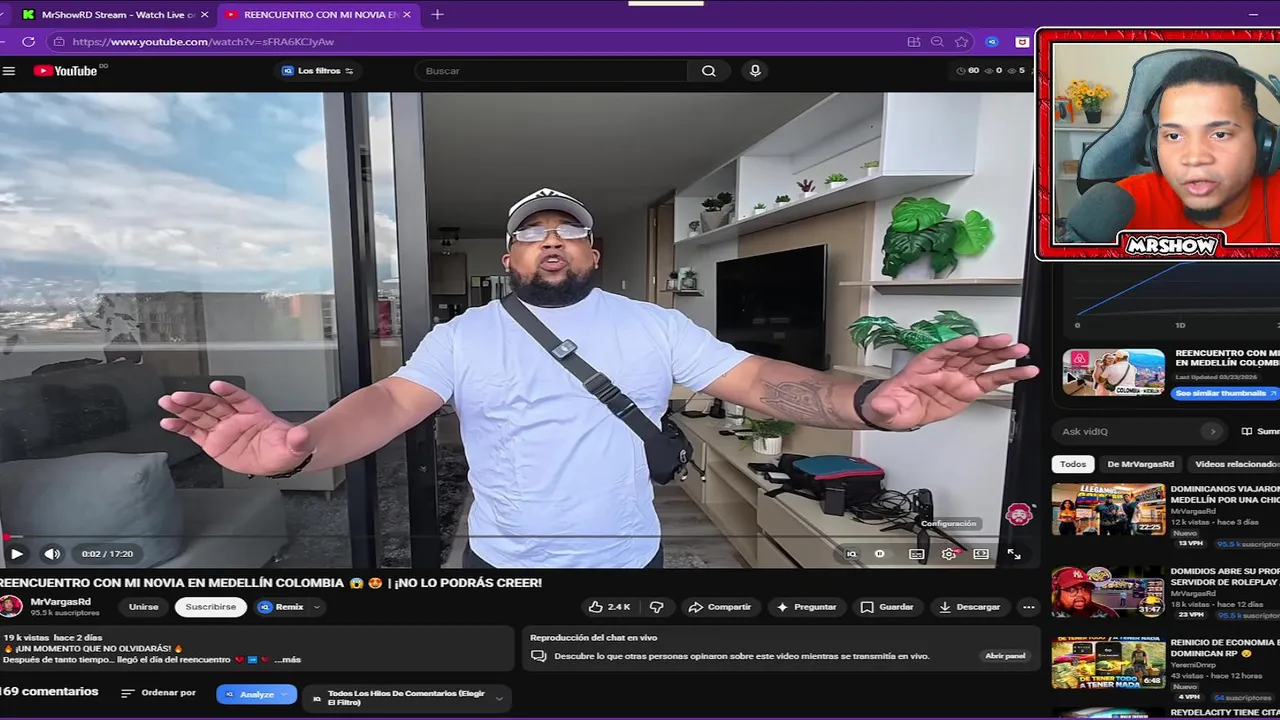Enter fullscreen mode
The image size is (1280, 720).
tap(1014, 554)
